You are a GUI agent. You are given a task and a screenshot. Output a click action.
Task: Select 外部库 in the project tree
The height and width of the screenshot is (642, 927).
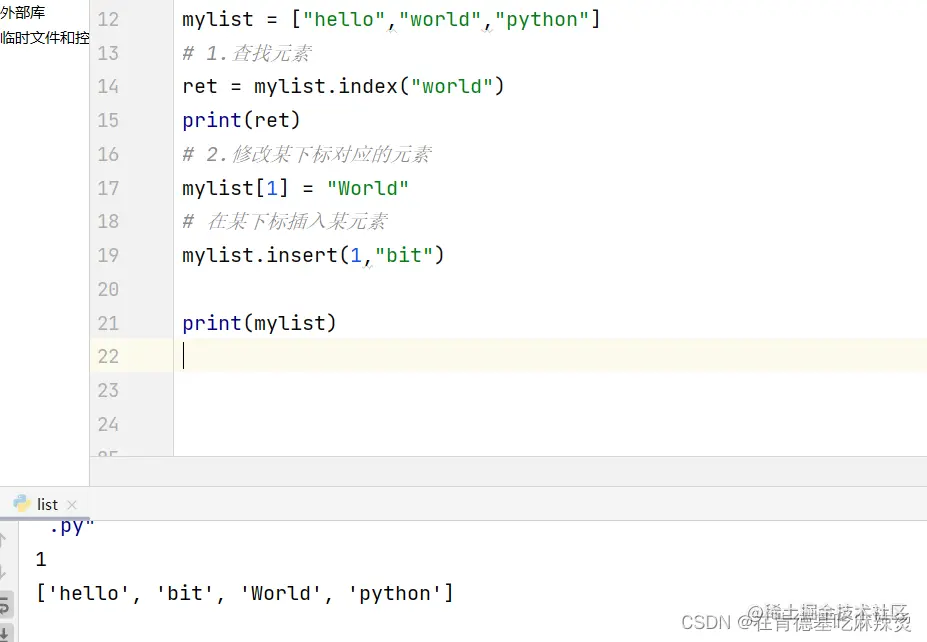[22, 12]
